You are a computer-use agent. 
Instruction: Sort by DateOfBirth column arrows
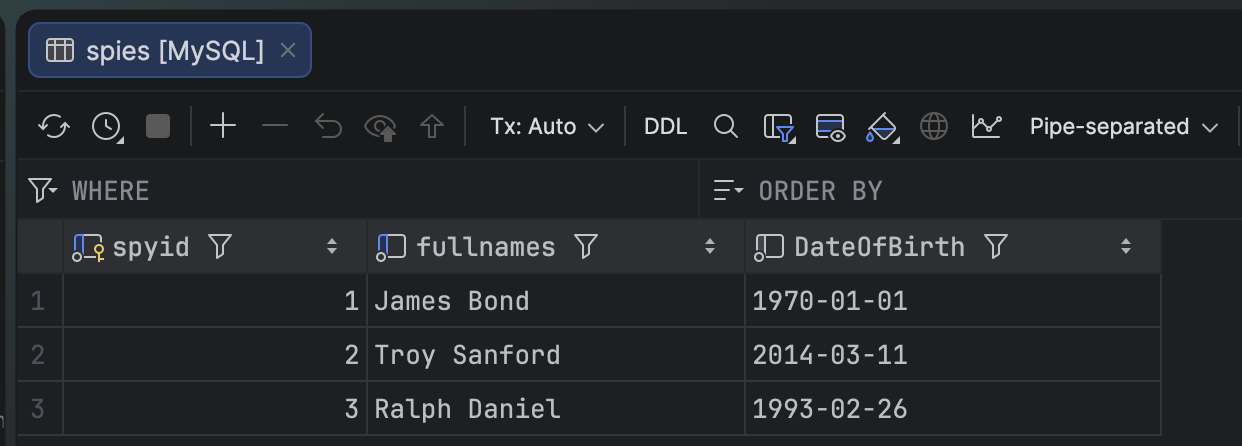tap(1126, 247)
